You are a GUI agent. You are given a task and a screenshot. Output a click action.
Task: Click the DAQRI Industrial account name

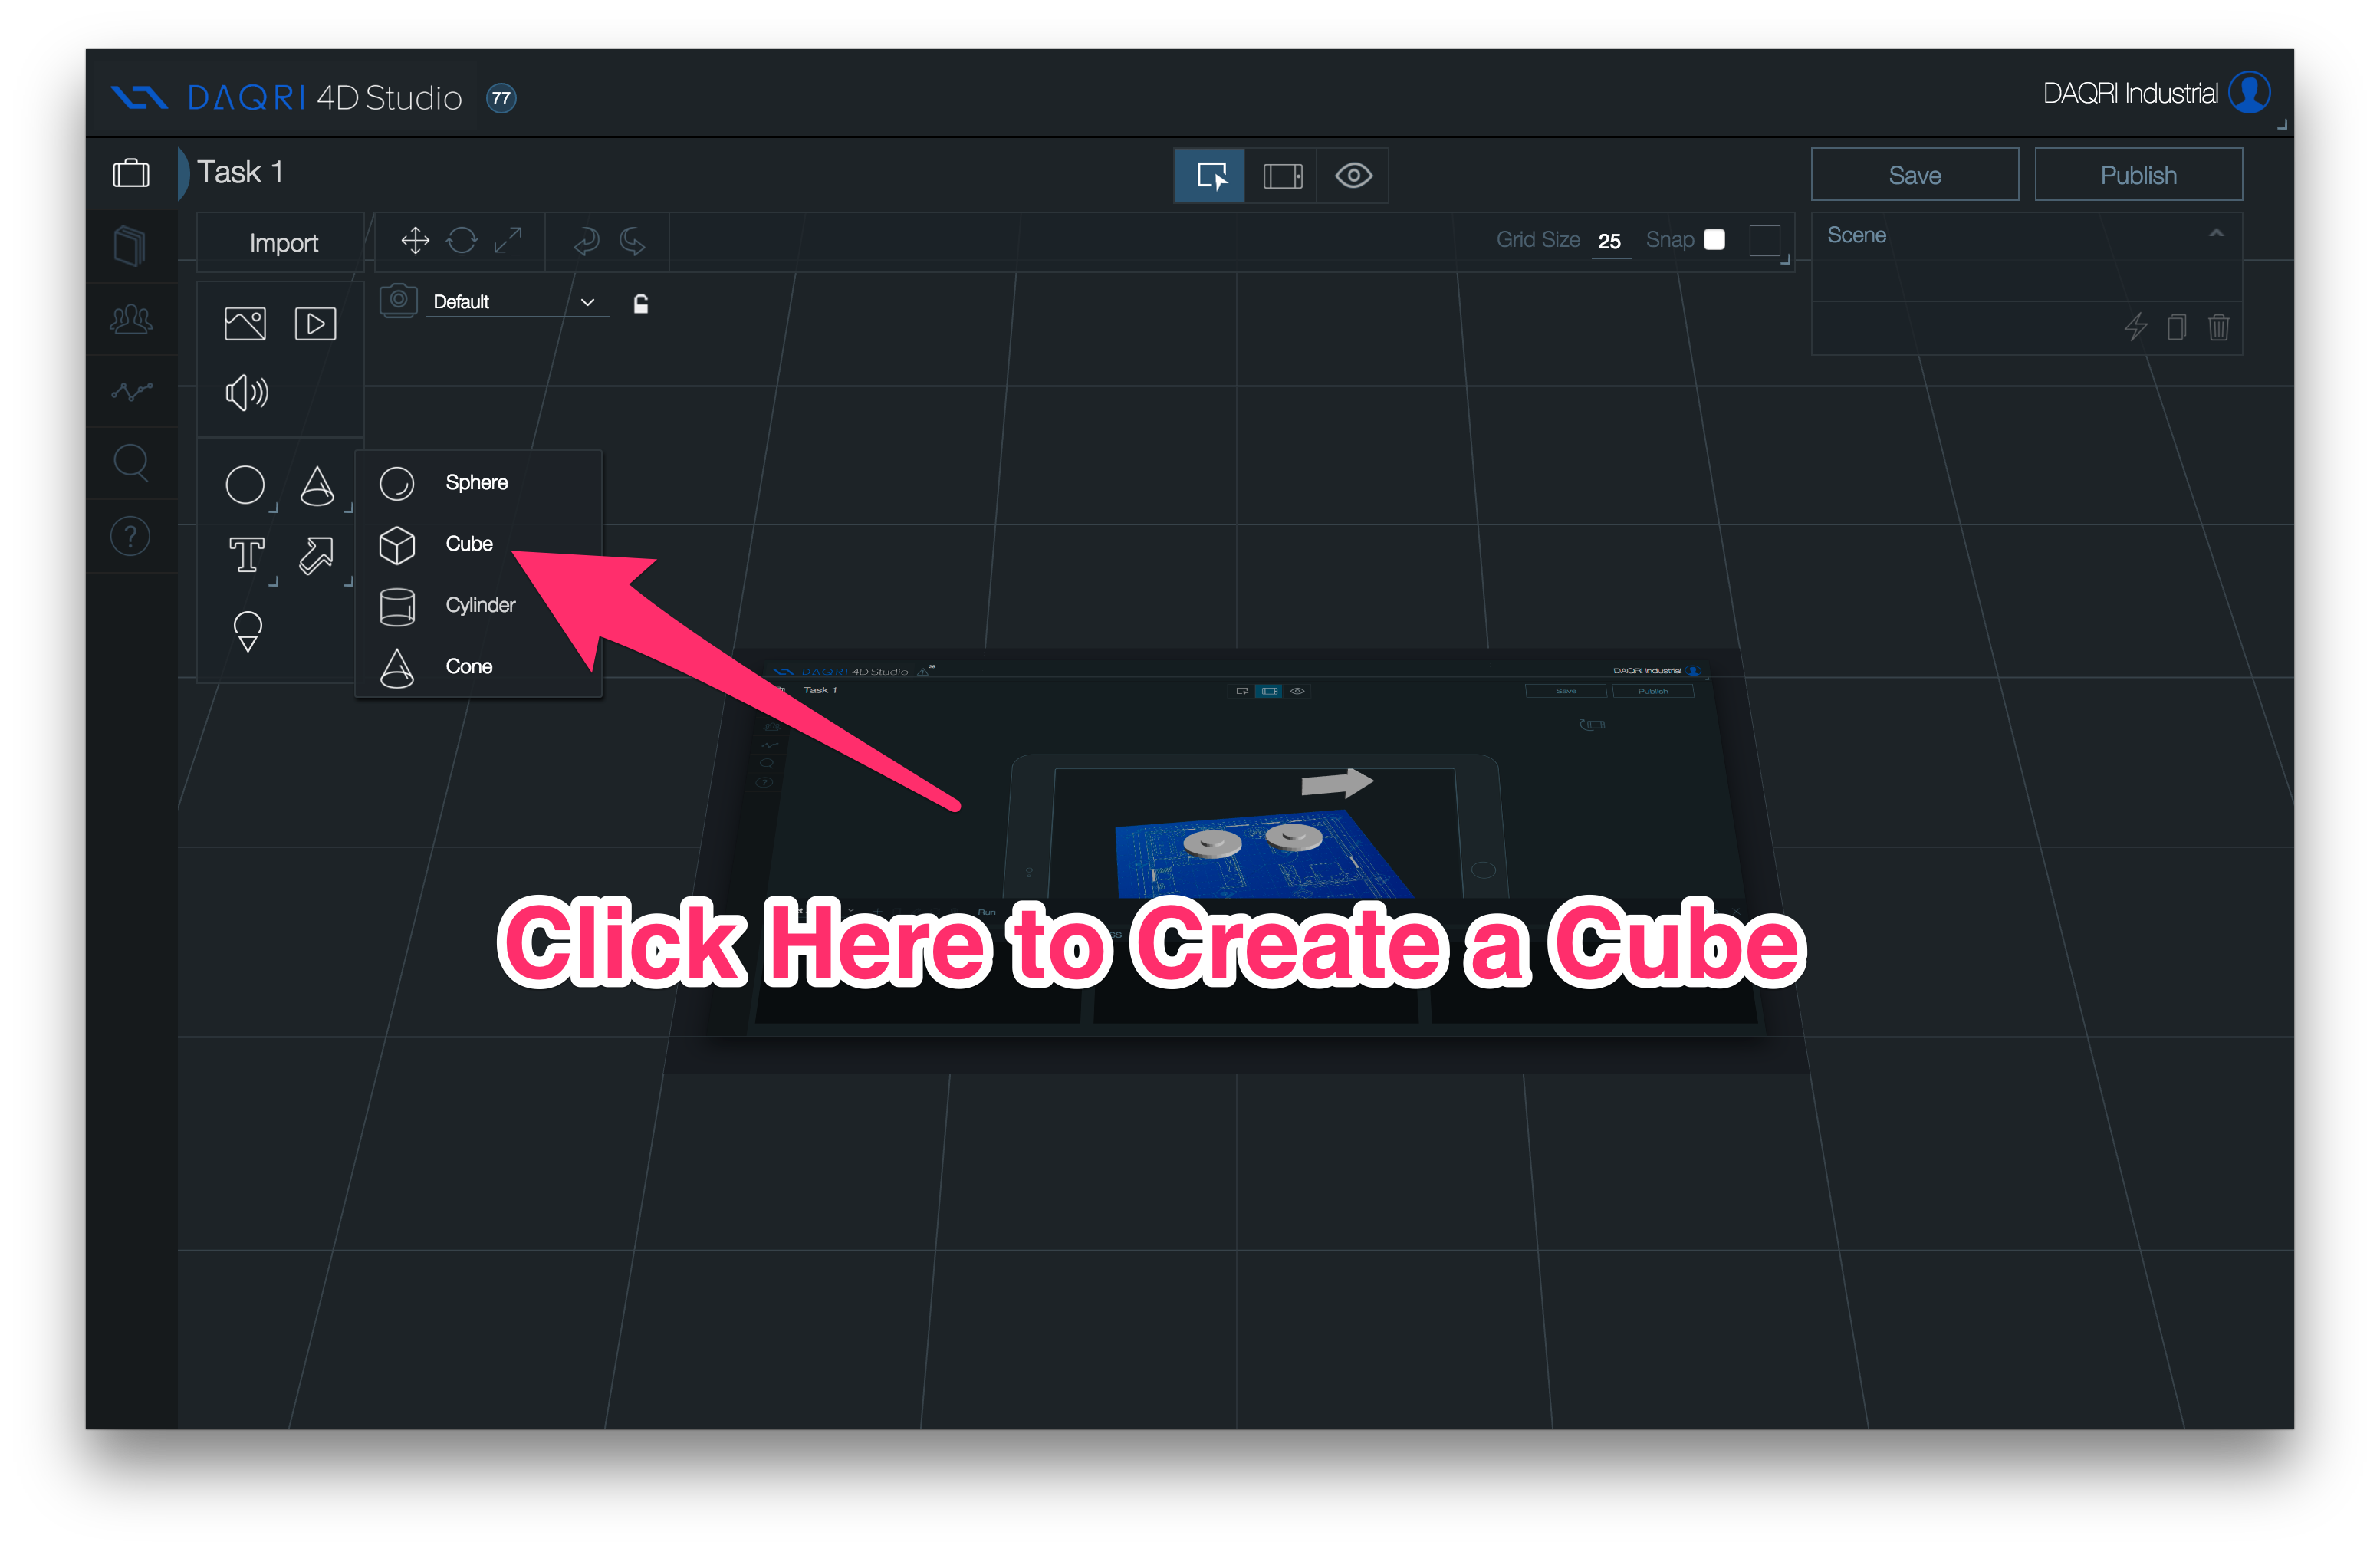point(2129,94)
